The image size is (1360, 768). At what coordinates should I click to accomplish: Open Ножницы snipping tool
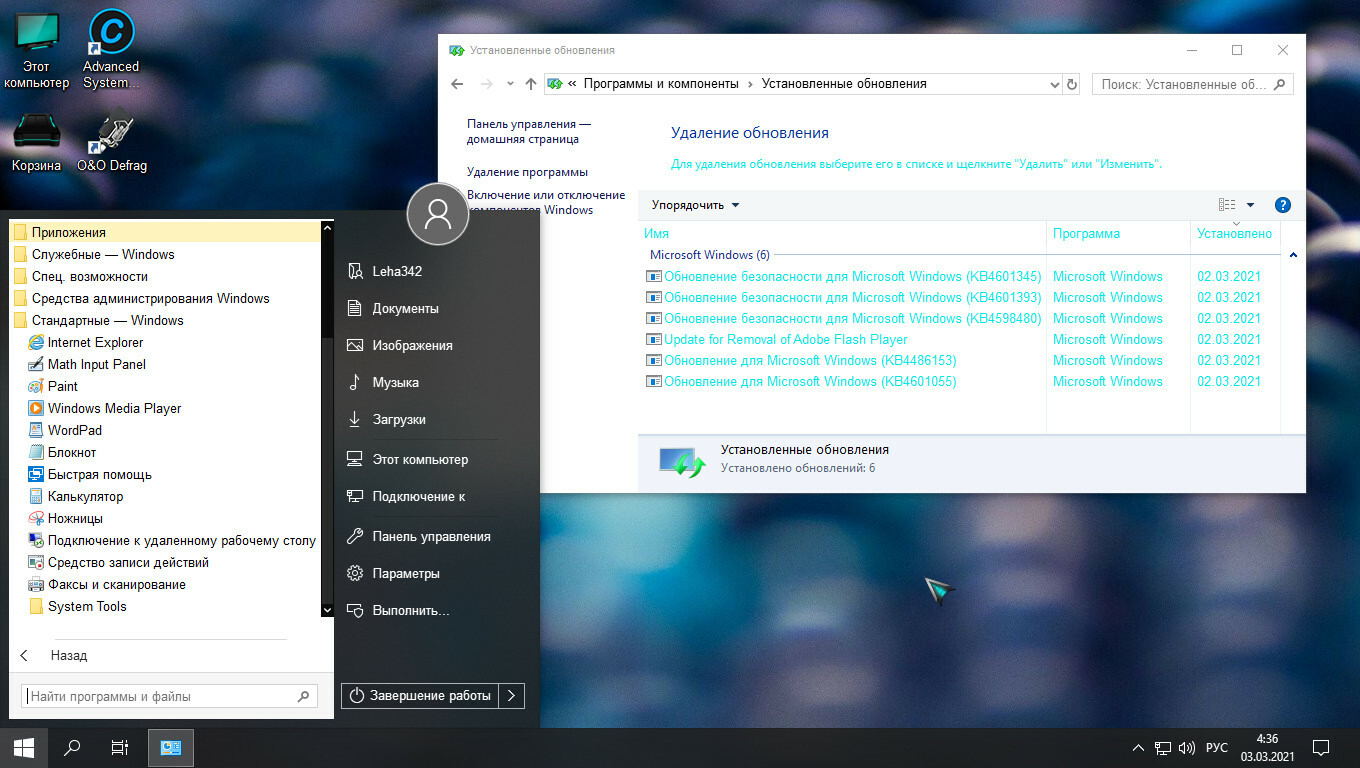pos(66,518)
